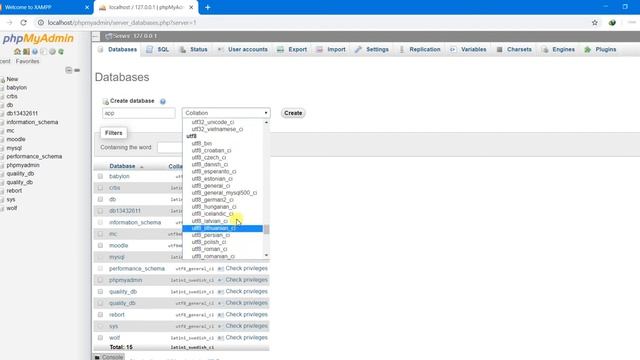Select utf8_polish_ci collation option

pos(209,242)
